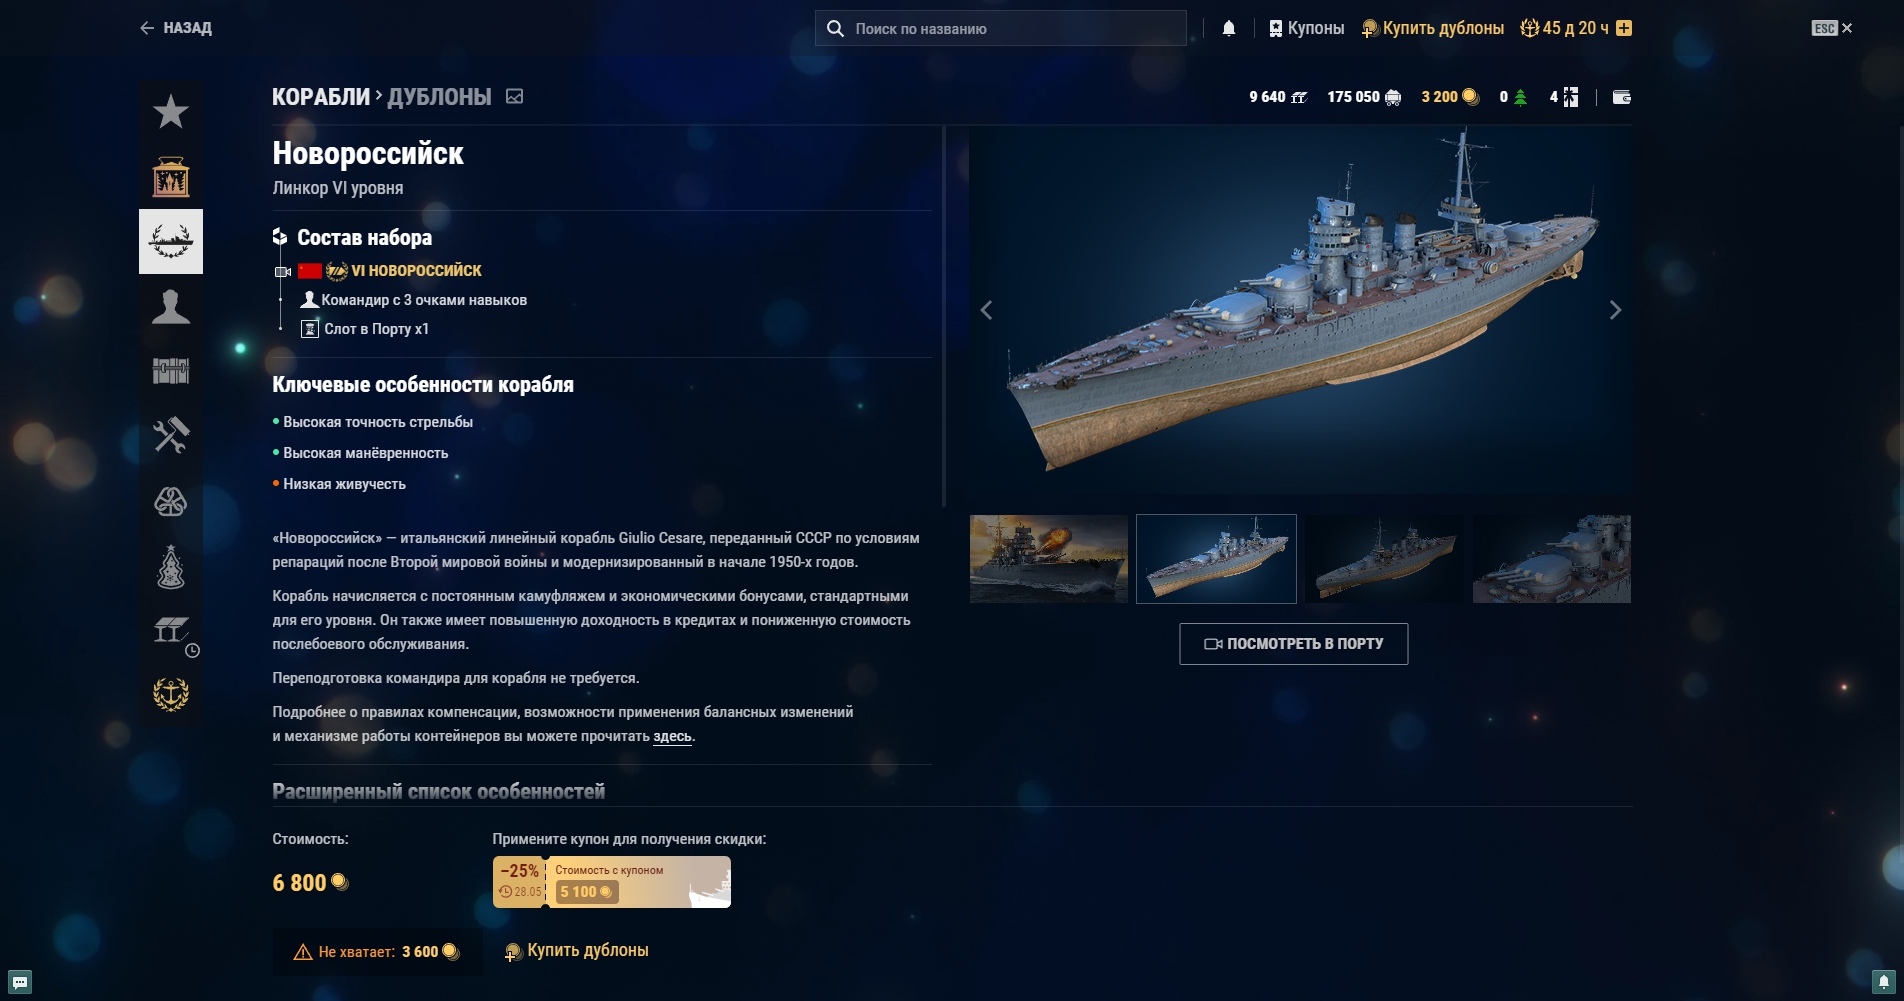Open the crossed tools upgrades category
This screenshot has width=1904, height=1001.
pos(171,436)
